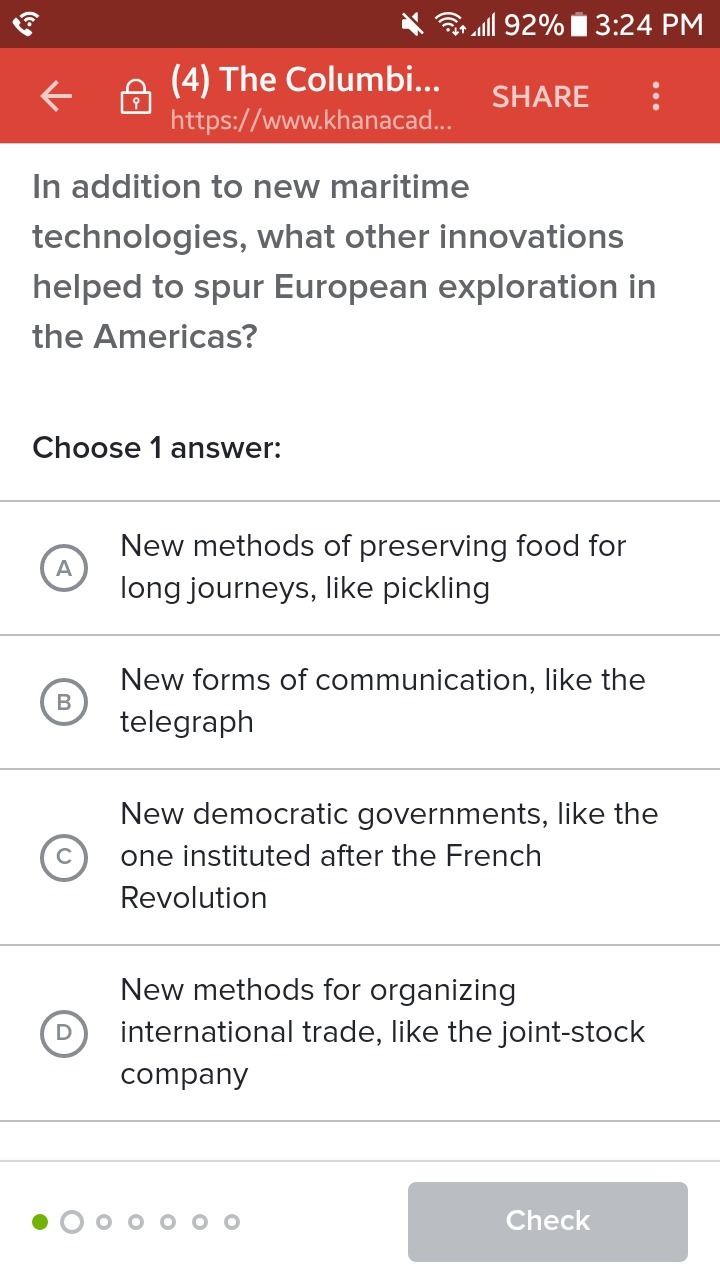This screenshot has height=1280, width=720.
Task: Tap the battery status icon
Action: tap(578, 24)
